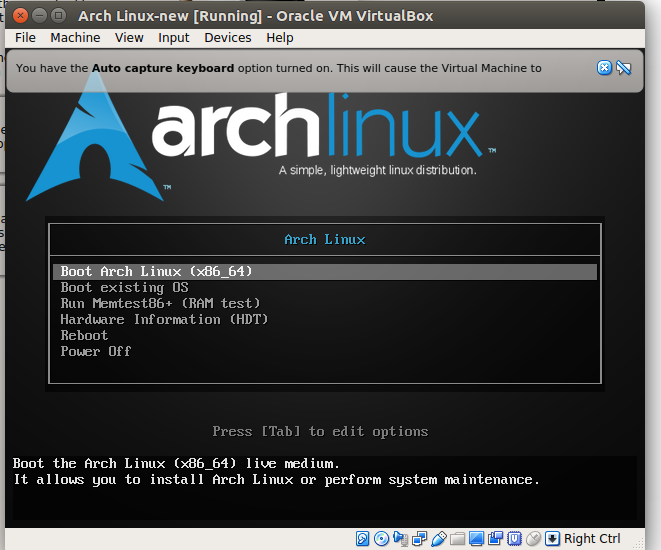The width and height of the screenshot is (661, 550).
Task: Select Boot Arch Linux (x86_64) entry
Action: (x=325, y=271)
